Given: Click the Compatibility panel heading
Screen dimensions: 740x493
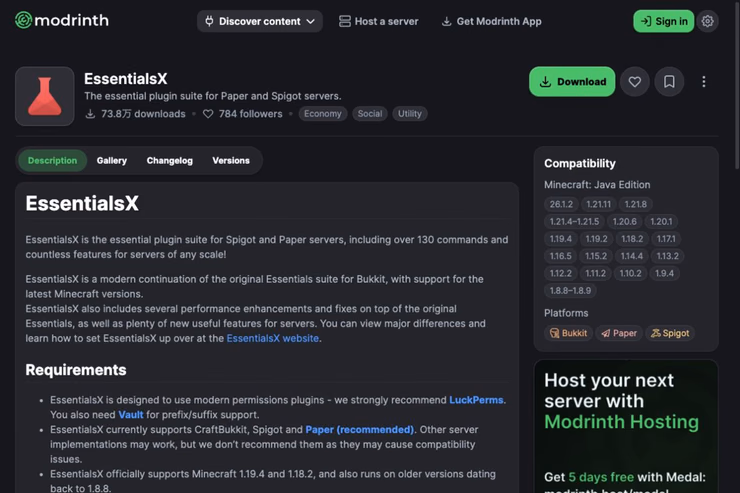Looking at the screenshot, I should (x=580, y=163).
